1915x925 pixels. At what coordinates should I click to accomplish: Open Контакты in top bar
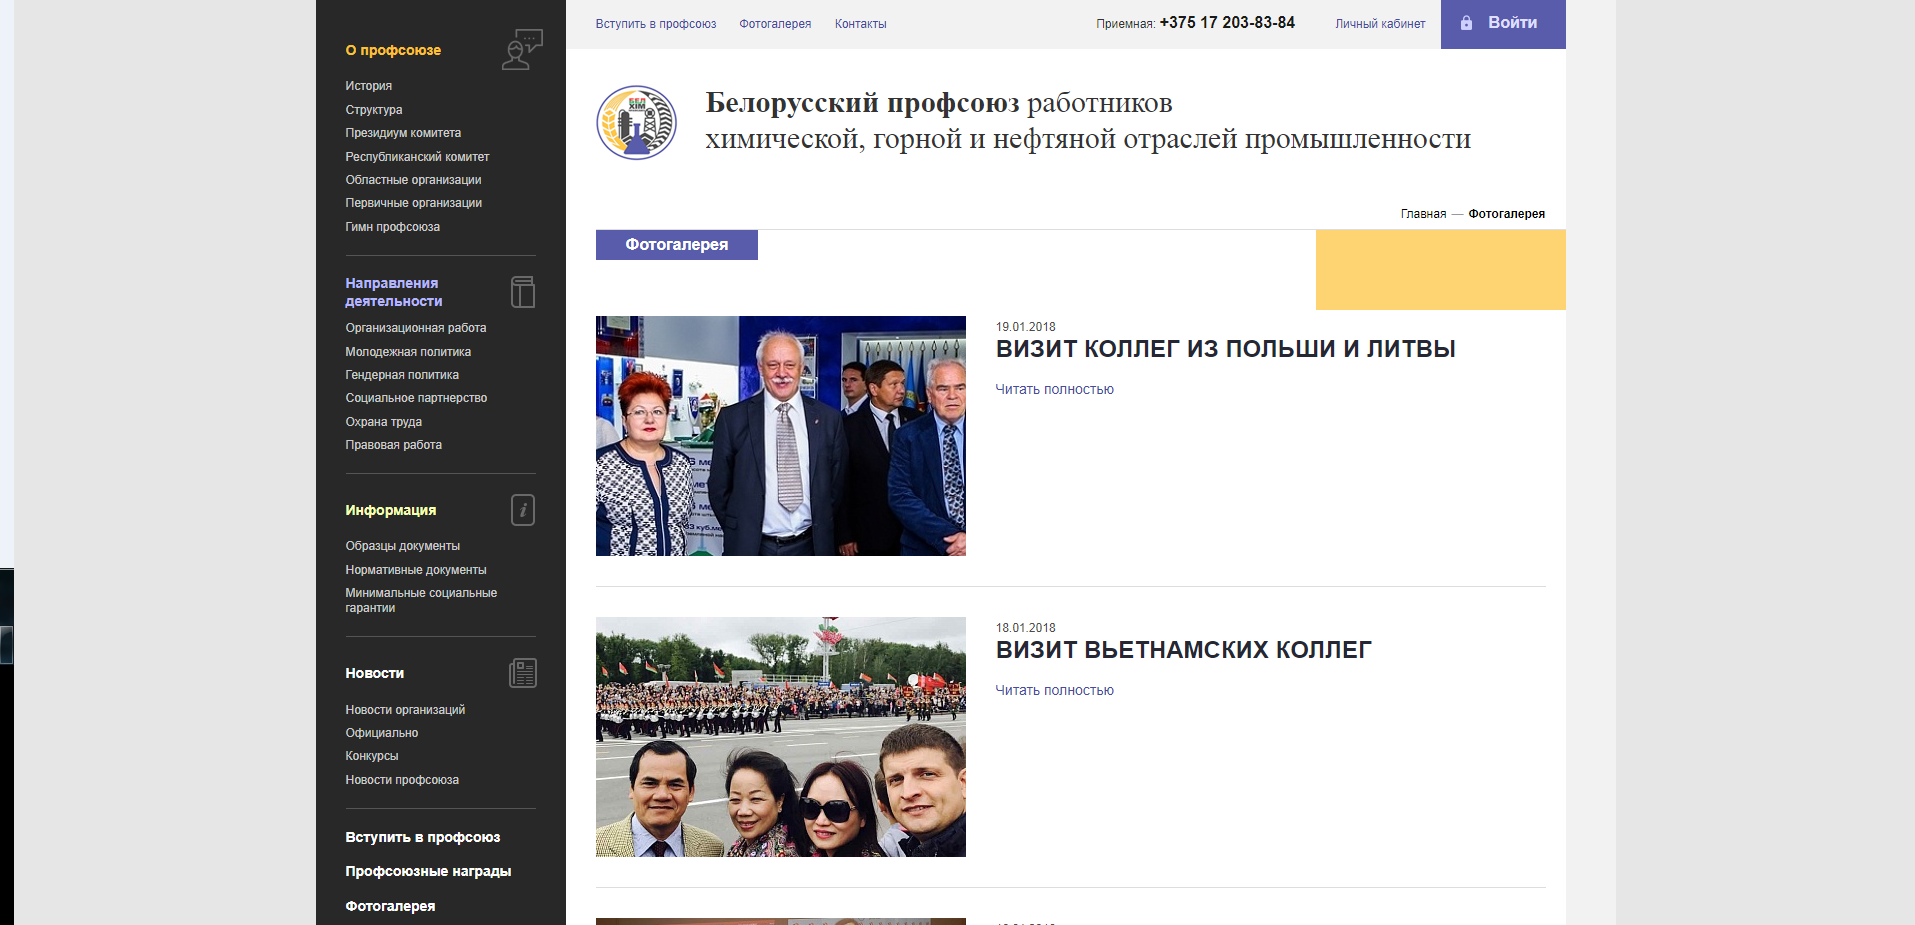[861, 24]
